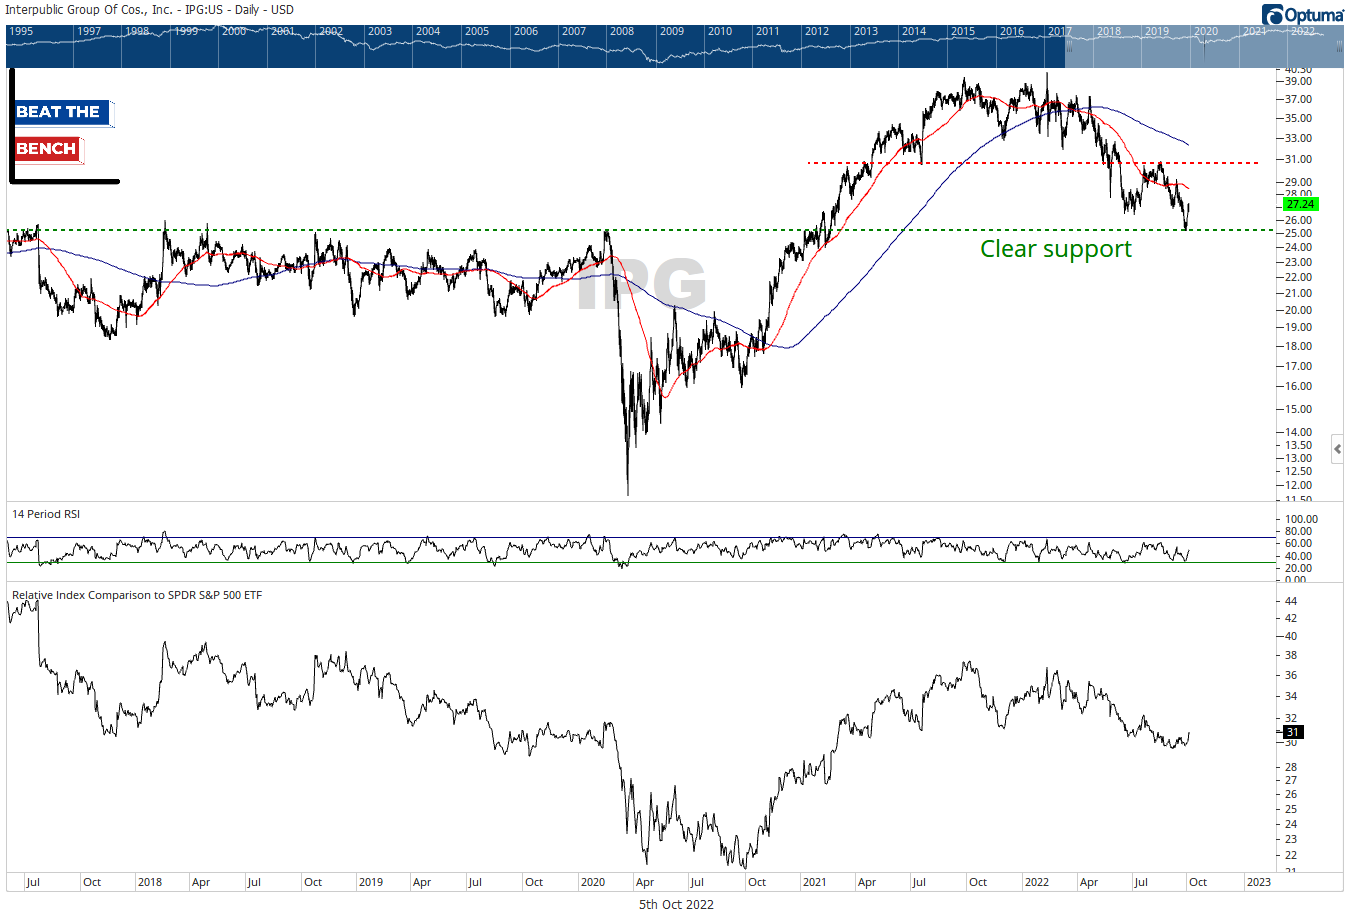This screenshot has width=1350, height=924.
Task: Select the black 31 relative index value tag
Action: coord(1293,732)
